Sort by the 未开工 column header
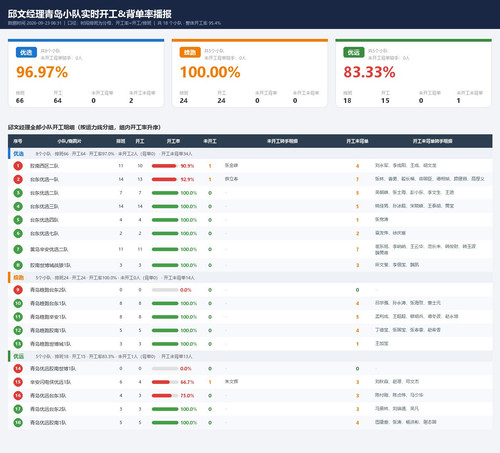 210,141
